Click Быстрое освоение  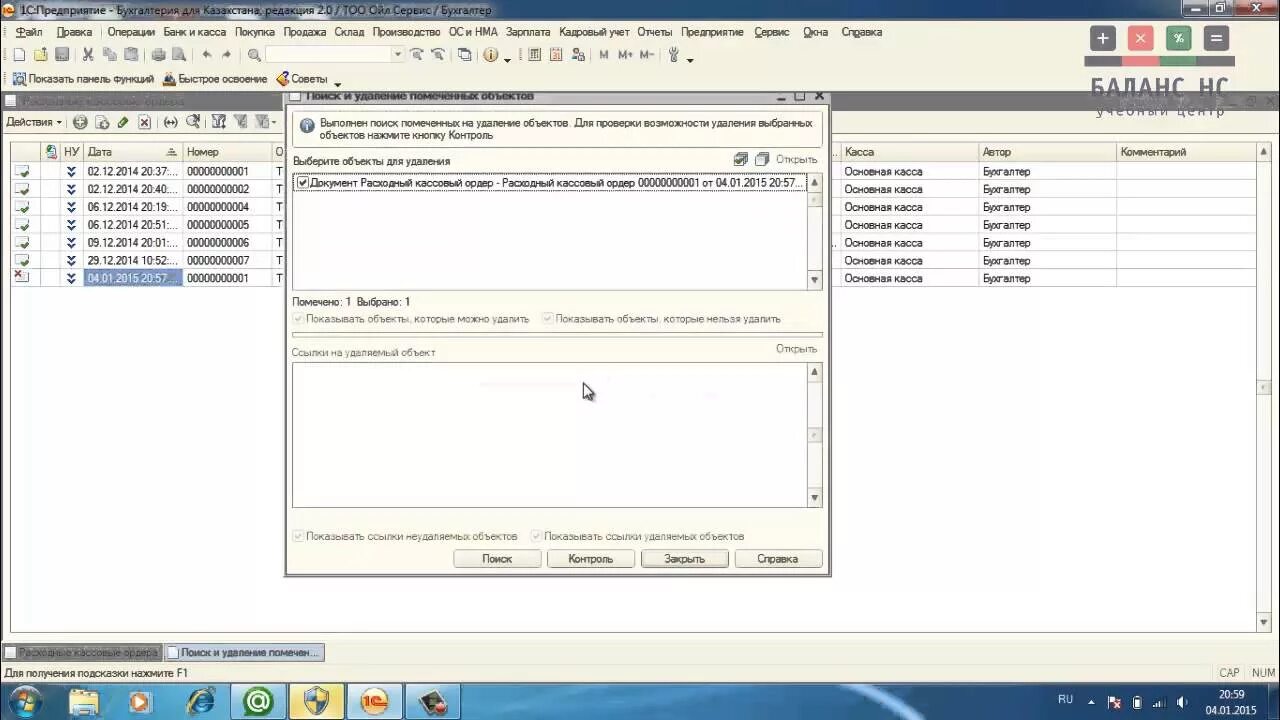click(x=215, y=79)
